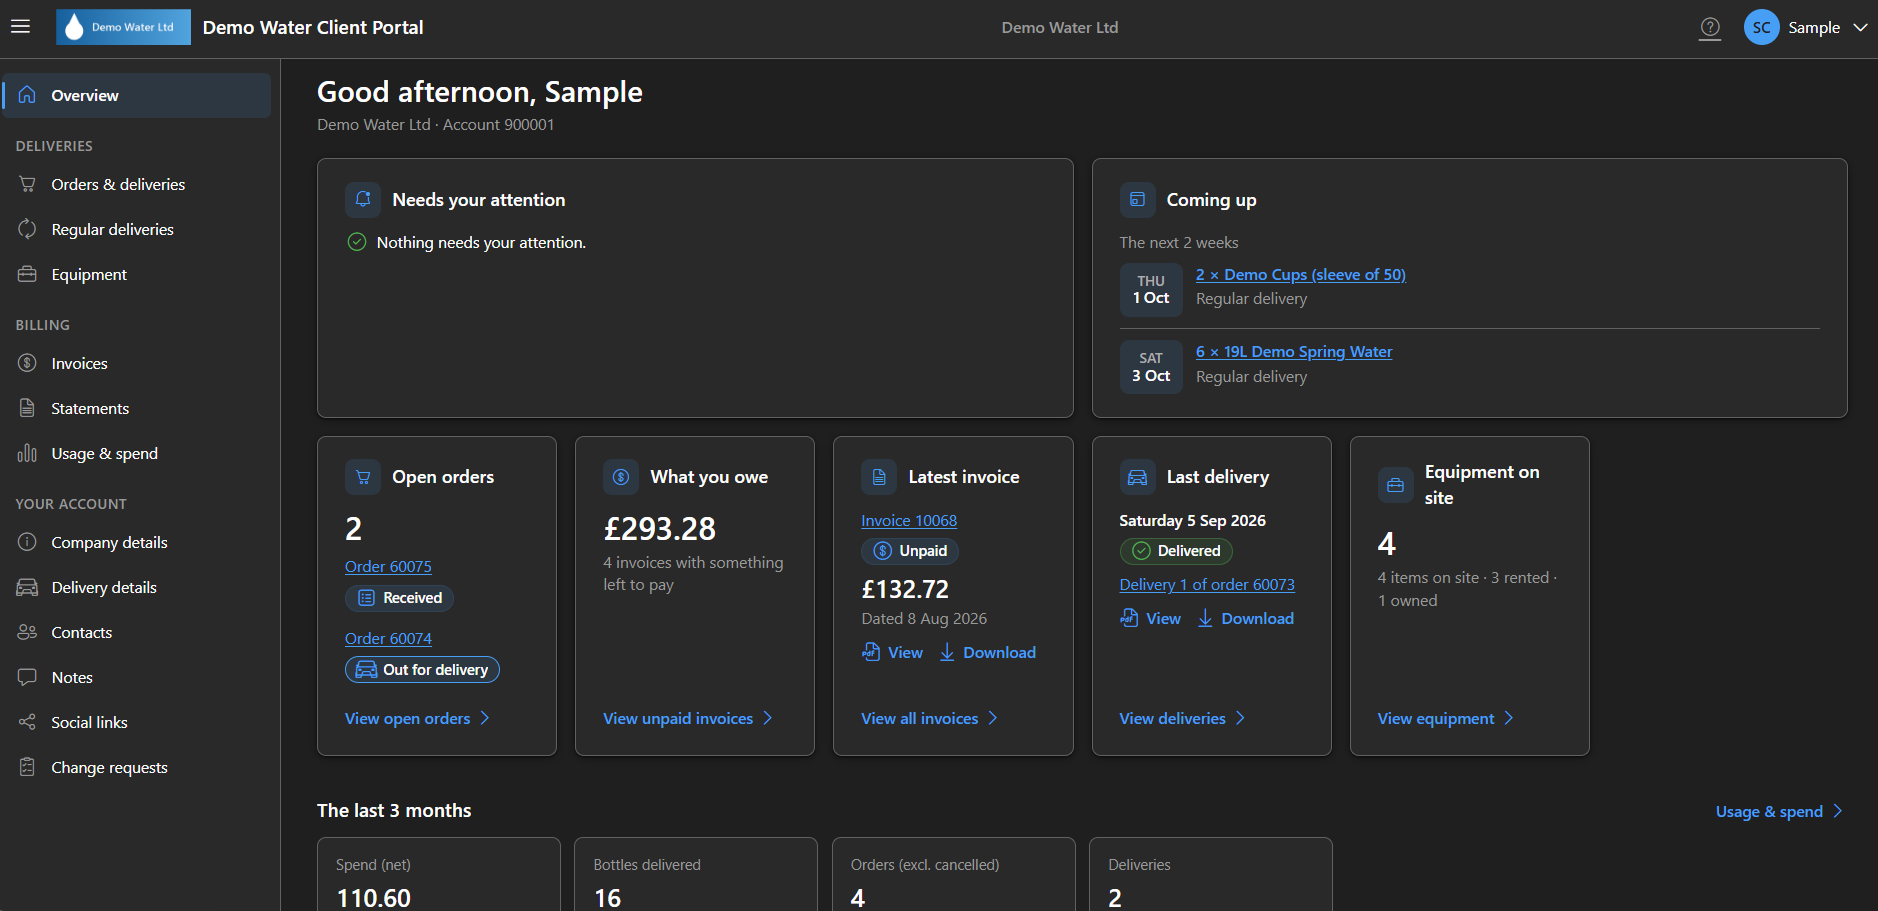View the latest invoice PDF
This screenshot has width=1878, height=911.
892,652
